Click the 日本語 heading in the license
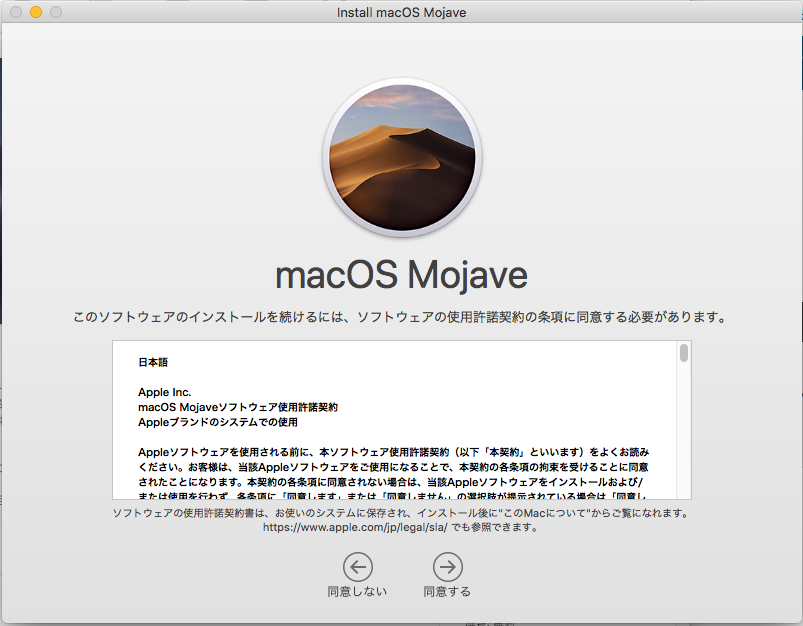Viewport: 803px width, 626px height. [x=153, y=362]
